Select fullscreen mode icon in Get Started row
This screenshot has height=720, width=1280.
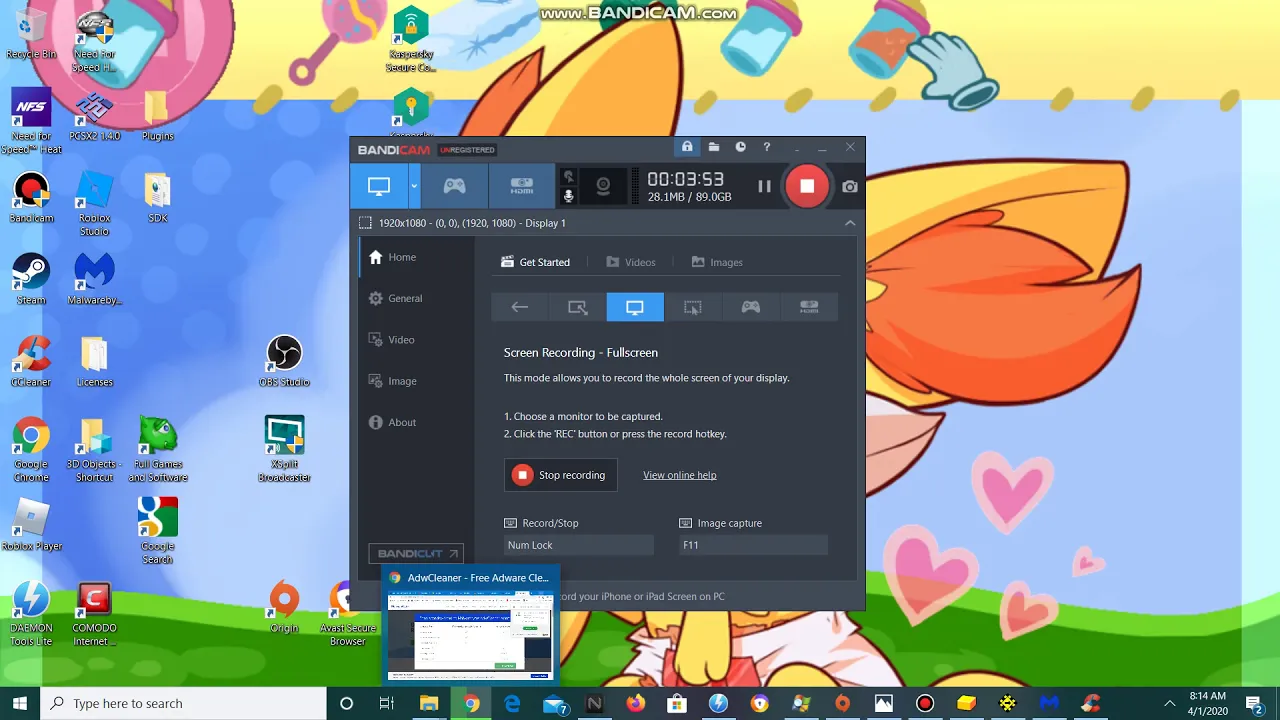pos(635,307)
